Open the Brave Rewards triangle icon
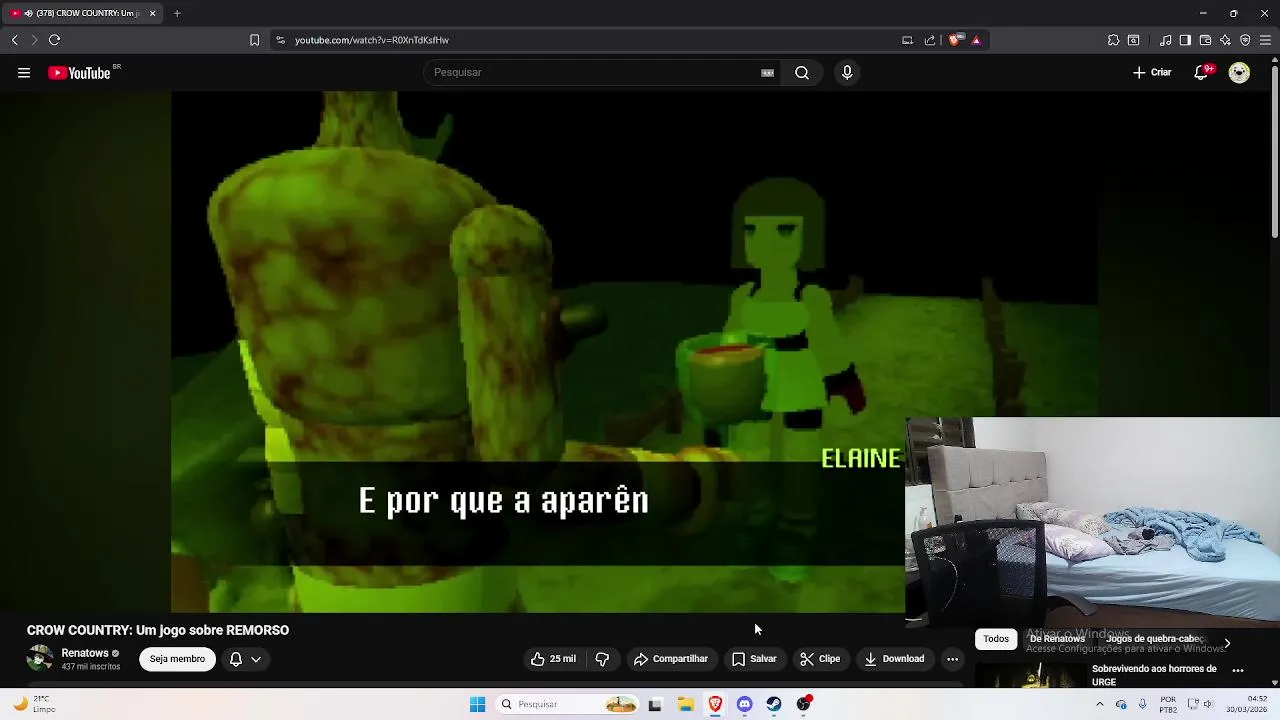This screenshot has width=1280, height=720. point(976,40)
